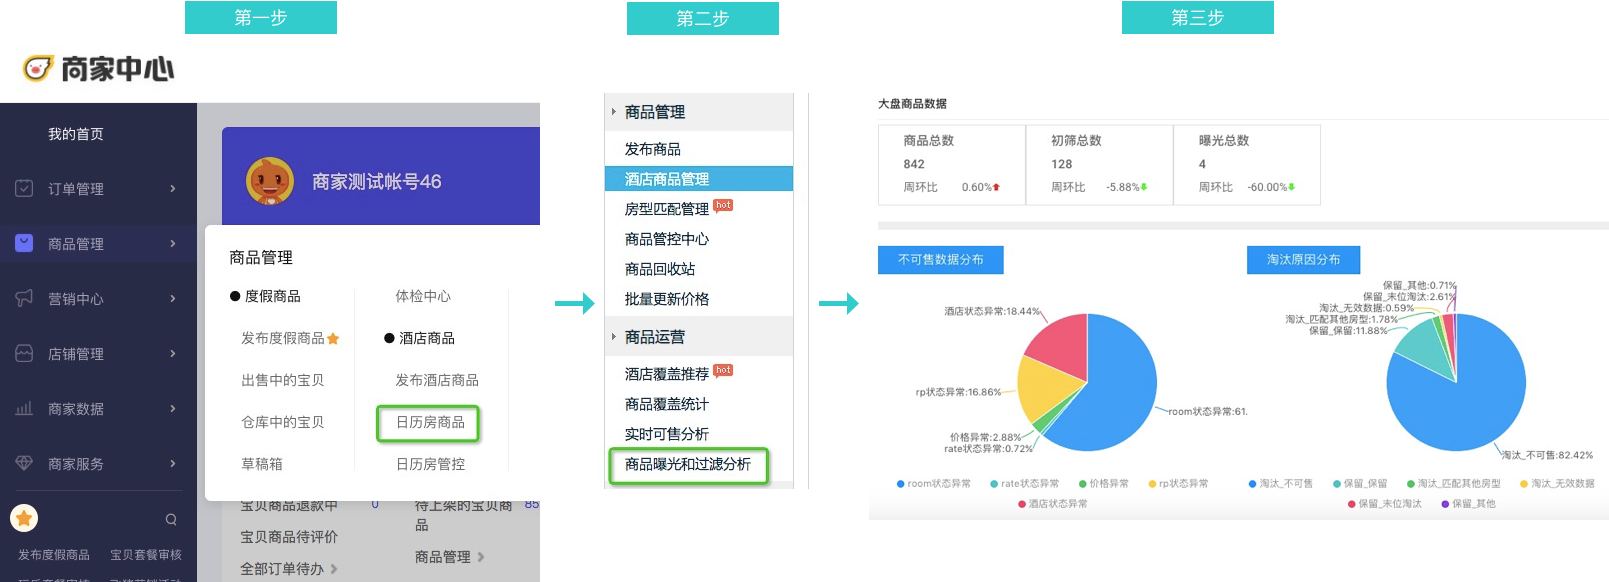Toggle the rate状态异常 legend item
Image resolution: width=1609 pixels, height=582 pixels.
click(x=1024, y=483)
